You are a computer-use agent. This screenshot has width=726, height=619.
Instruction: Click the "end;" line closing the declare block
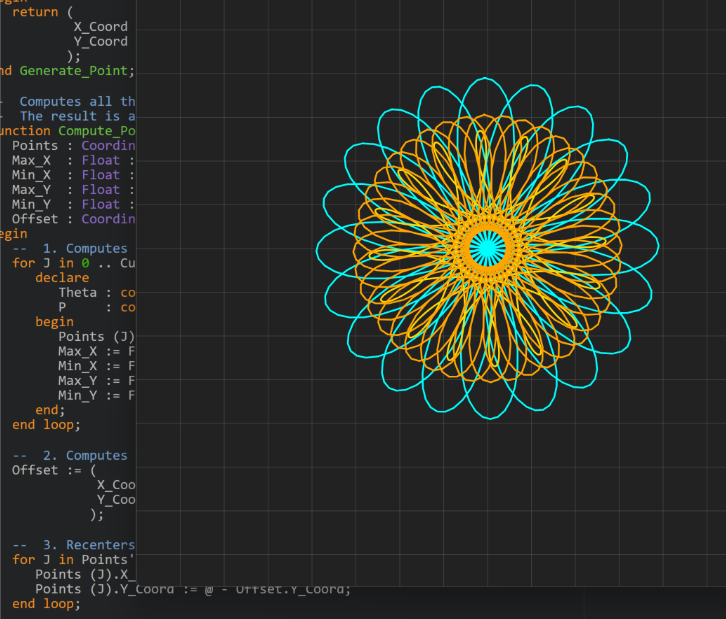tap(50, 410)
